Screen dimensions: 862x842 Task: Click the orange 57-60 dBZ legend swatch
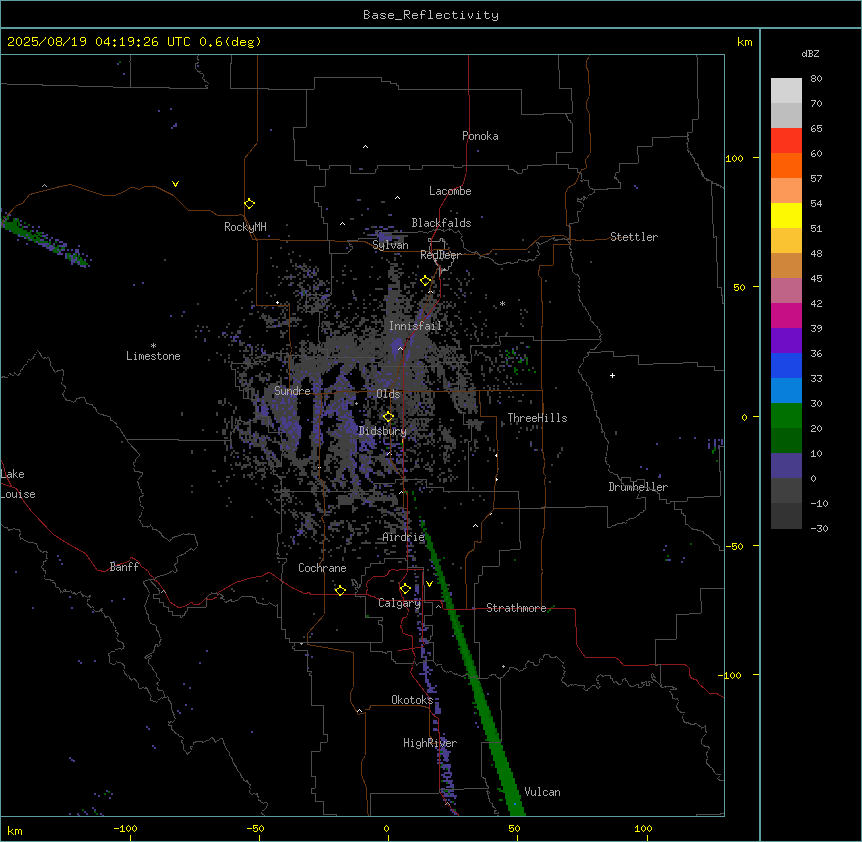click(786, 165)
